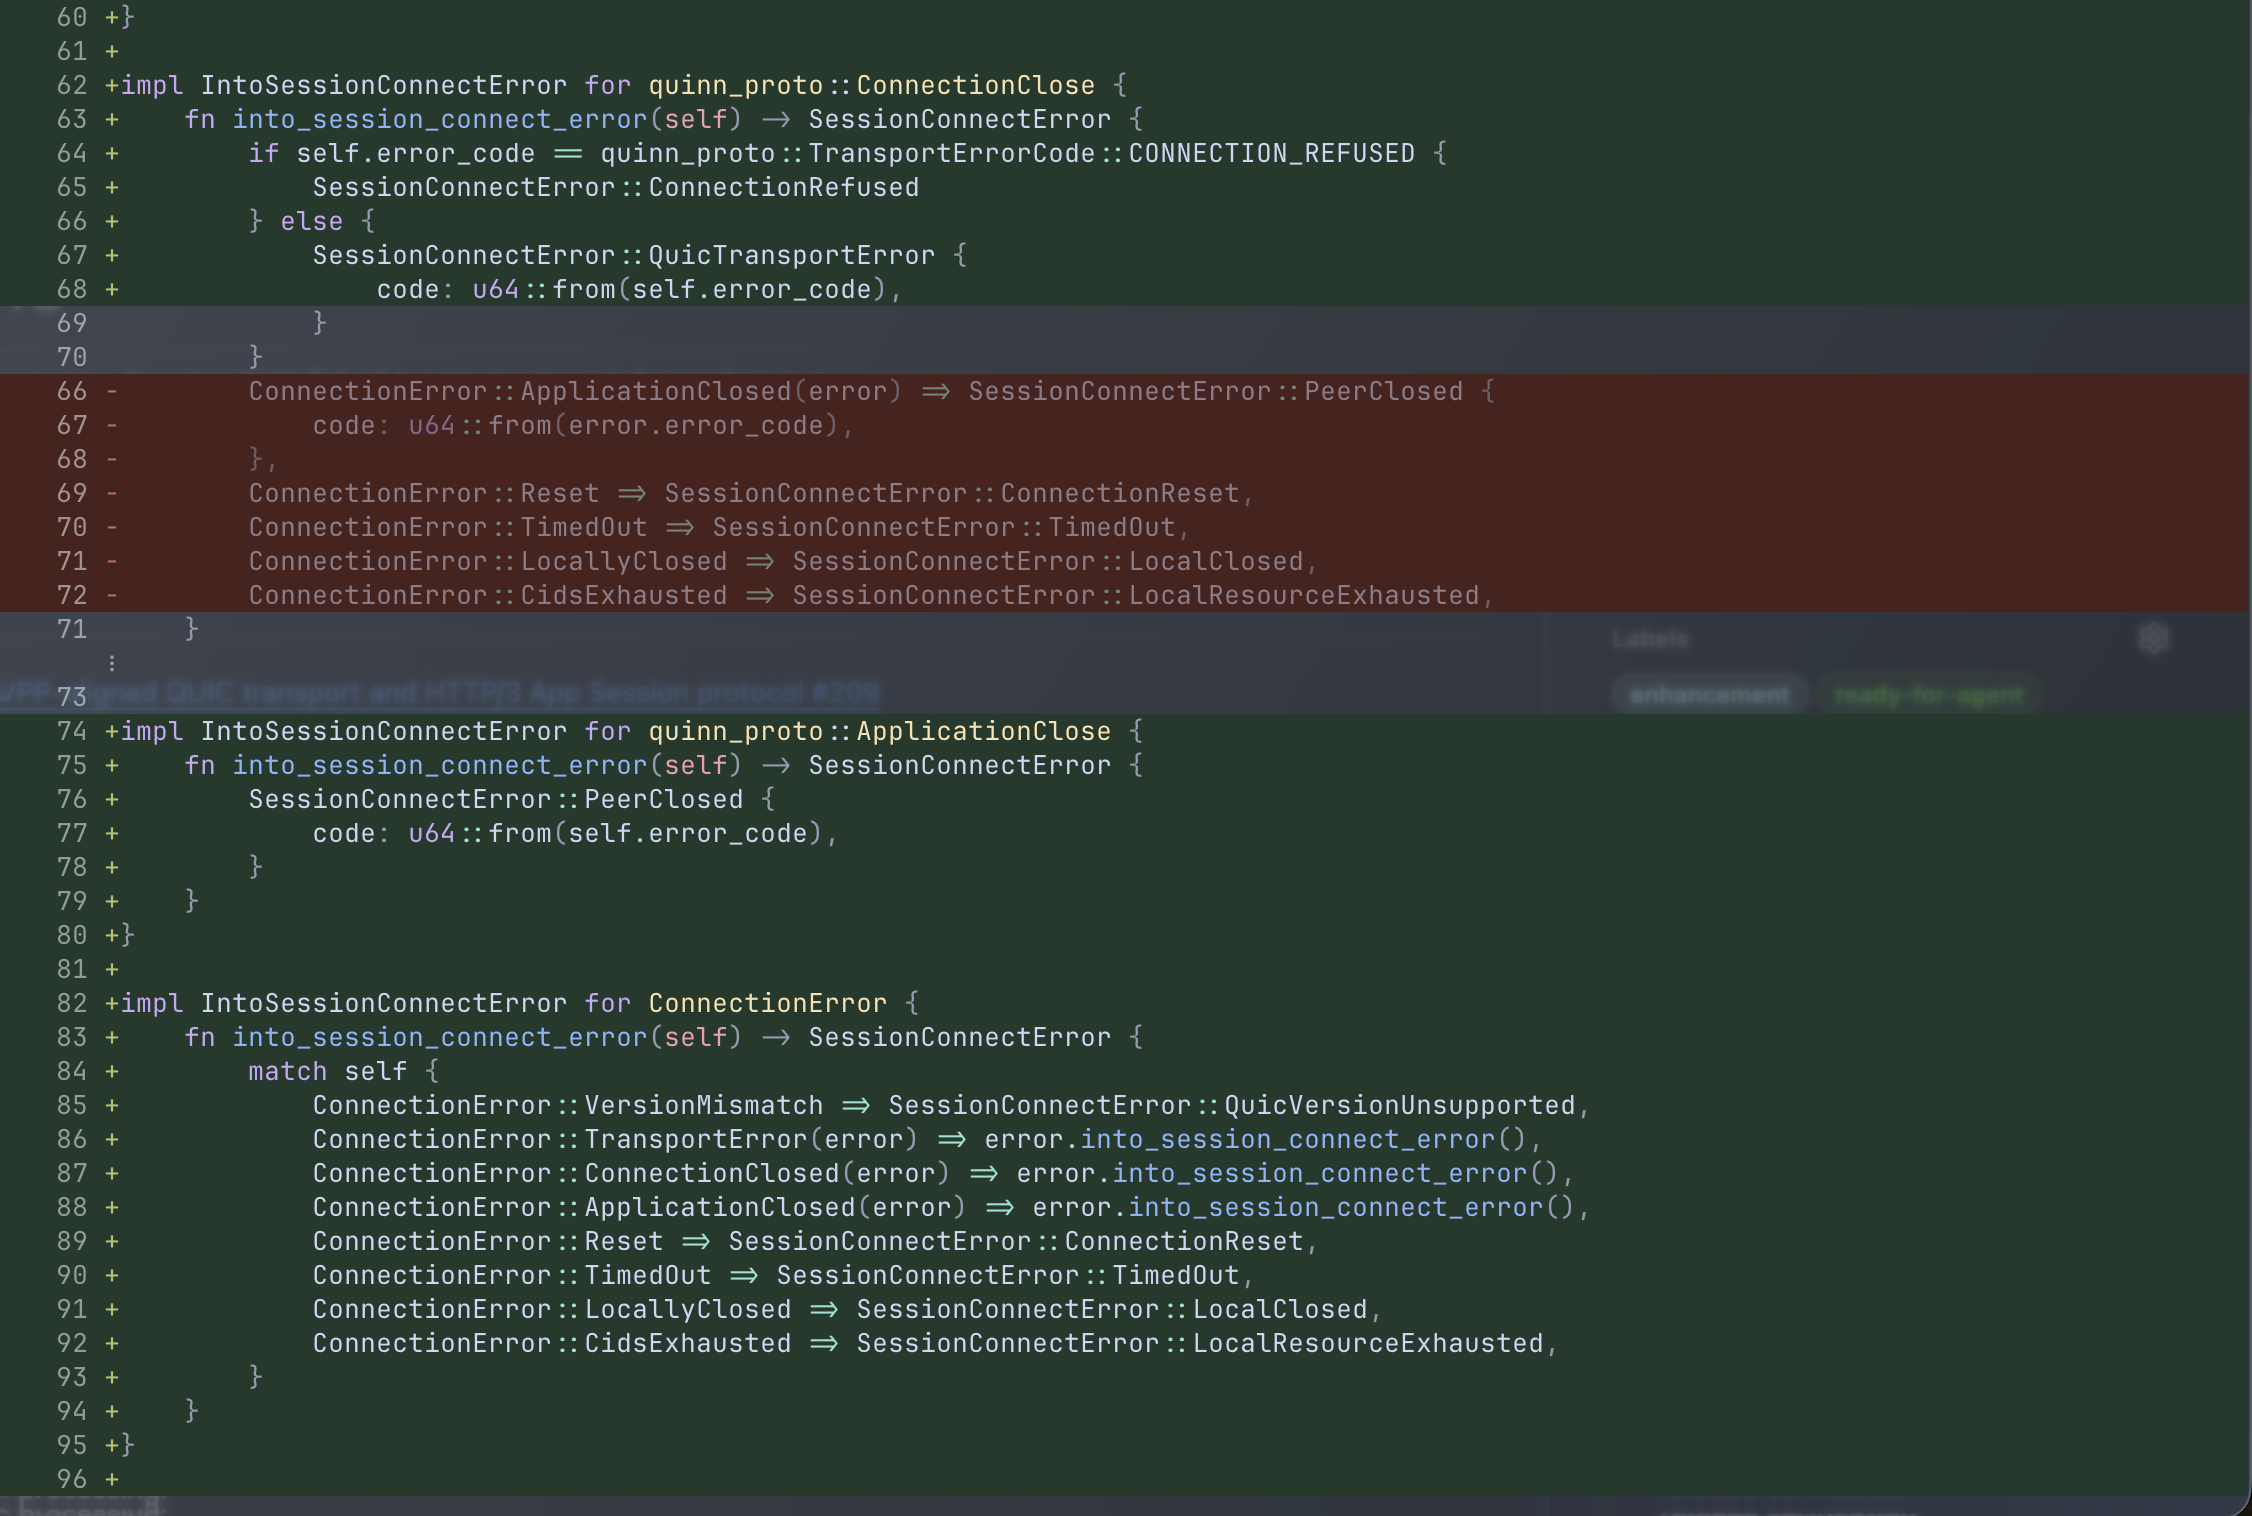Viewport: 2252px width, 1516px height.
Task: Click 'quinn_proto::TransportErrorCode' on line 64
Action: [847, 153]
